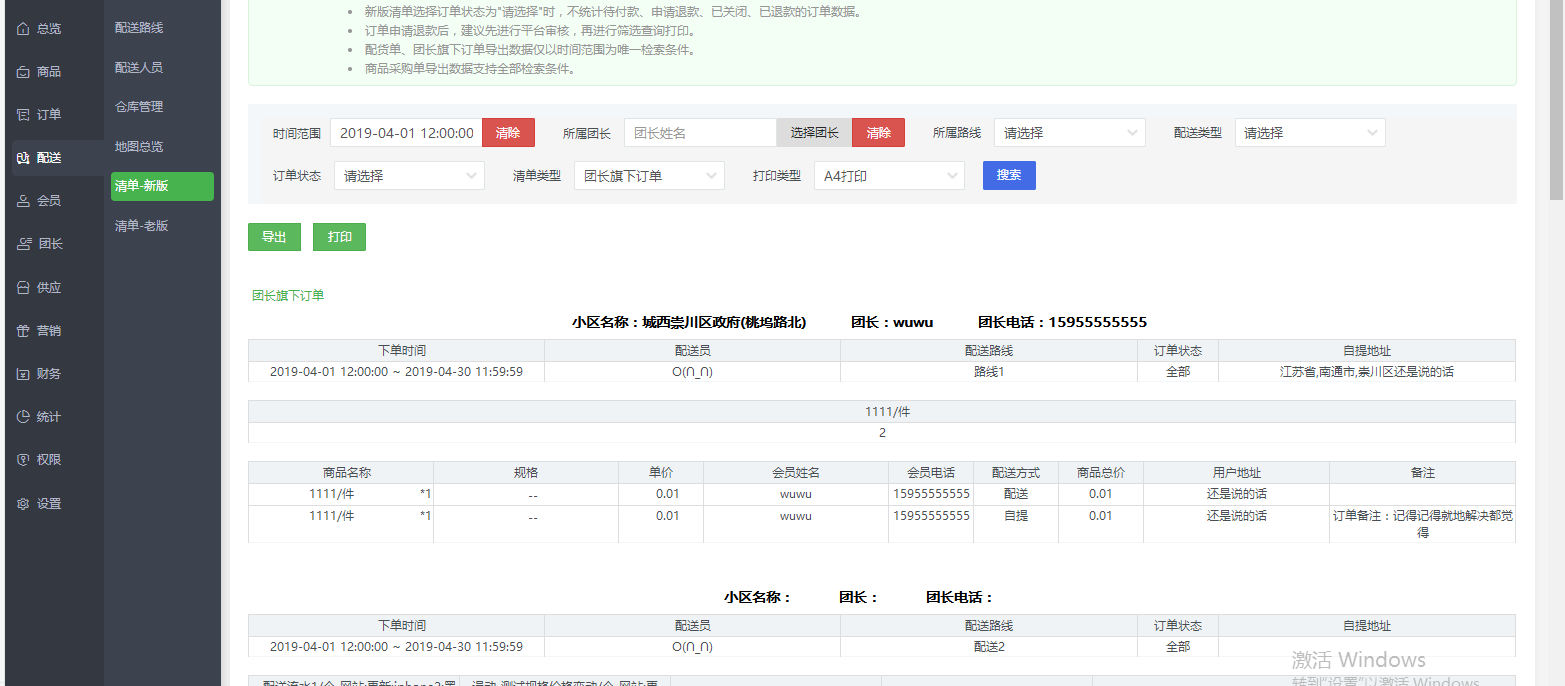Open the 打印类型 A4打印 dropdown

coord(889,176)
